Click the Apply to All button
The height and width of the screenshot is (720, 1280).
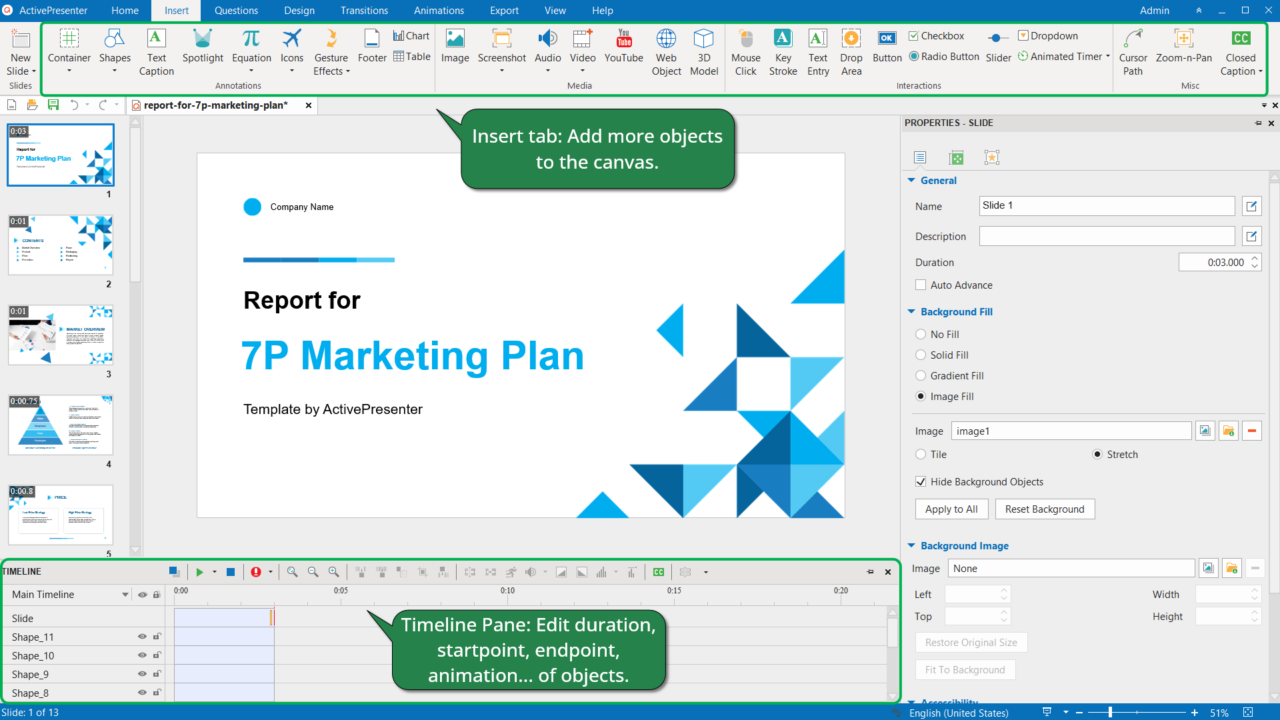(x=951, y=508)
